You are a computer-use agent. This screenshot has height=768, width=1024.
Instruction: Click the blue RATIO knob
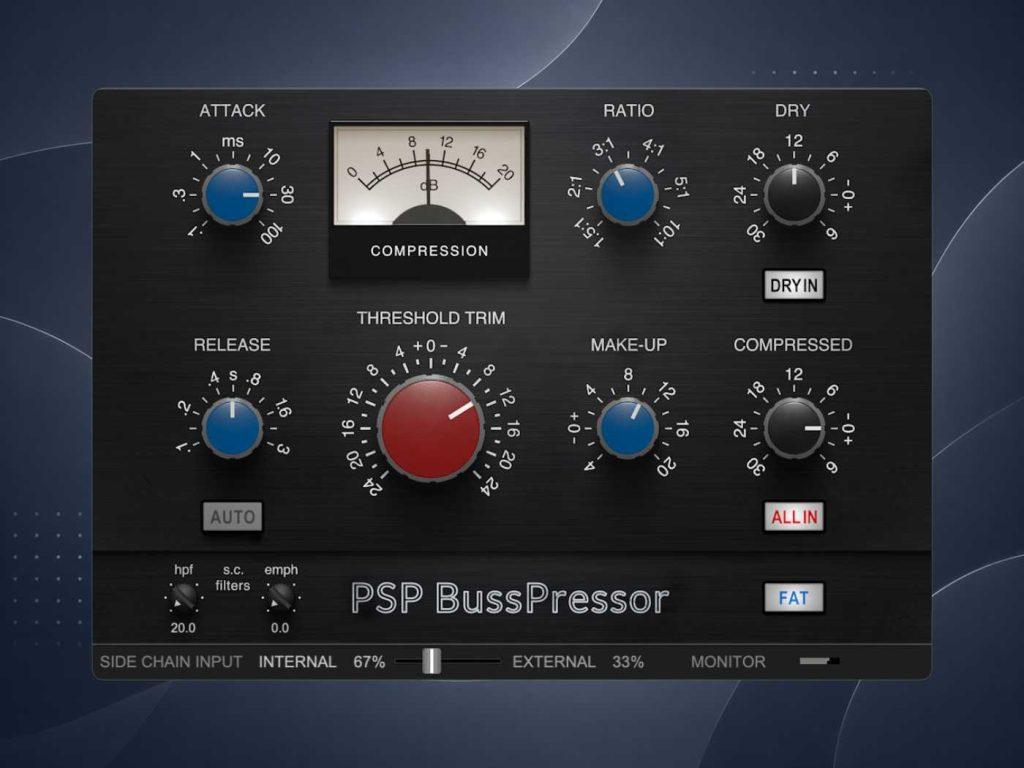point(628,195)
